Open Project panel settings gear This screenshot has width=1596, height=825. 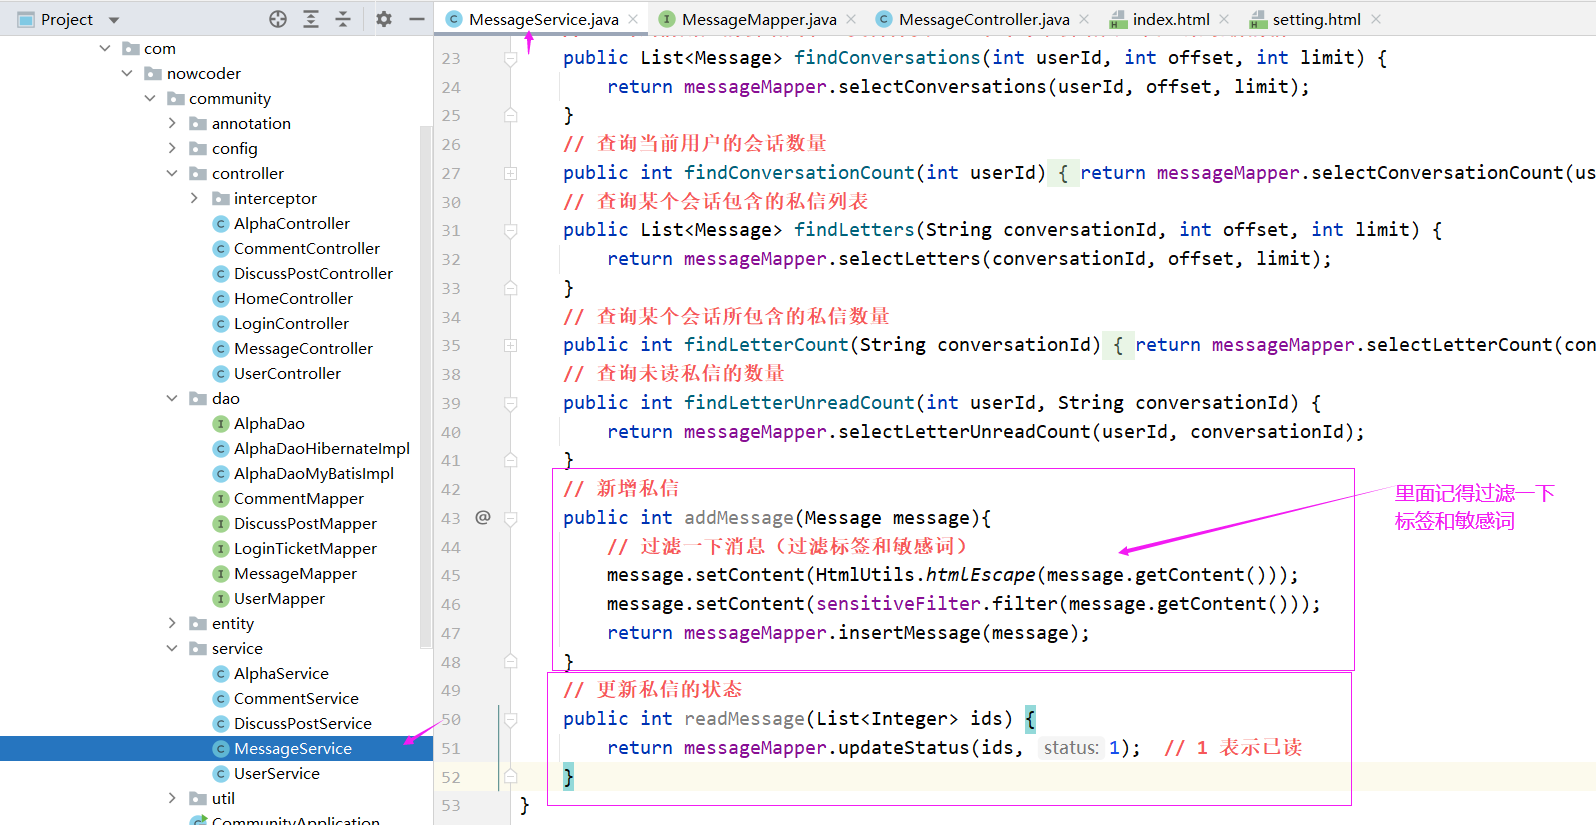click(x=384, y=19)
